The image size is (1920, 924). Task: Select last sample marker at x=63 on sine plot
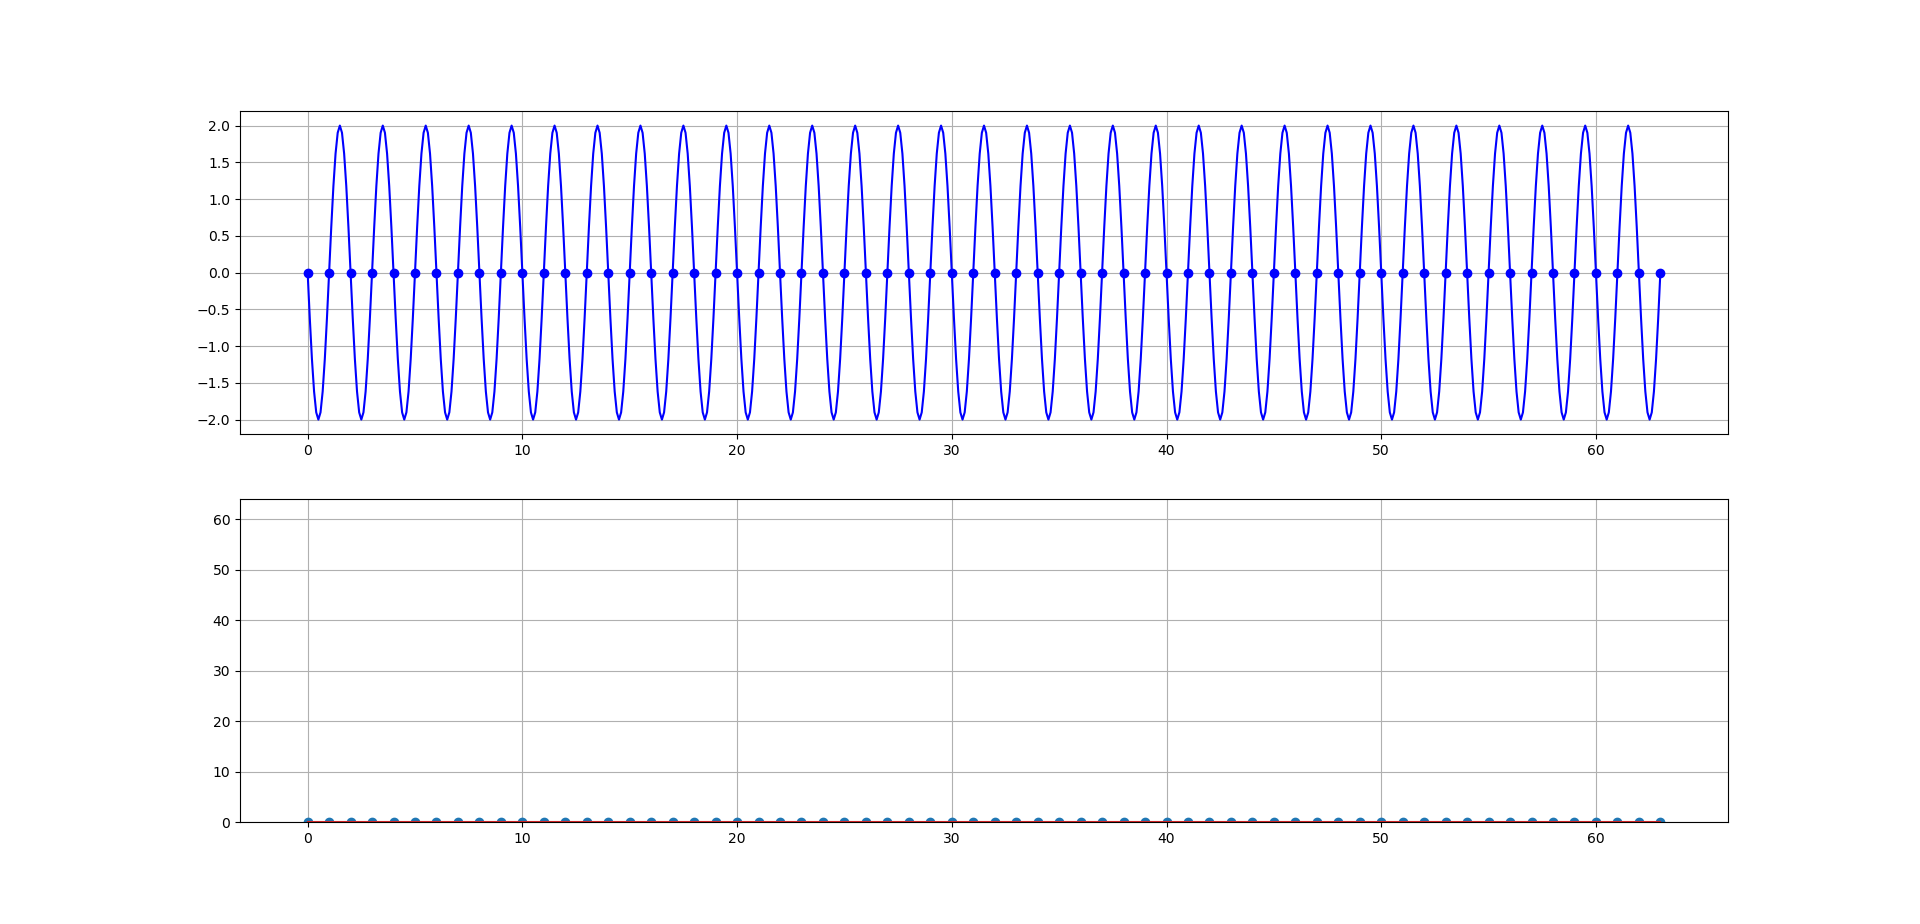tap(1660, 273)
